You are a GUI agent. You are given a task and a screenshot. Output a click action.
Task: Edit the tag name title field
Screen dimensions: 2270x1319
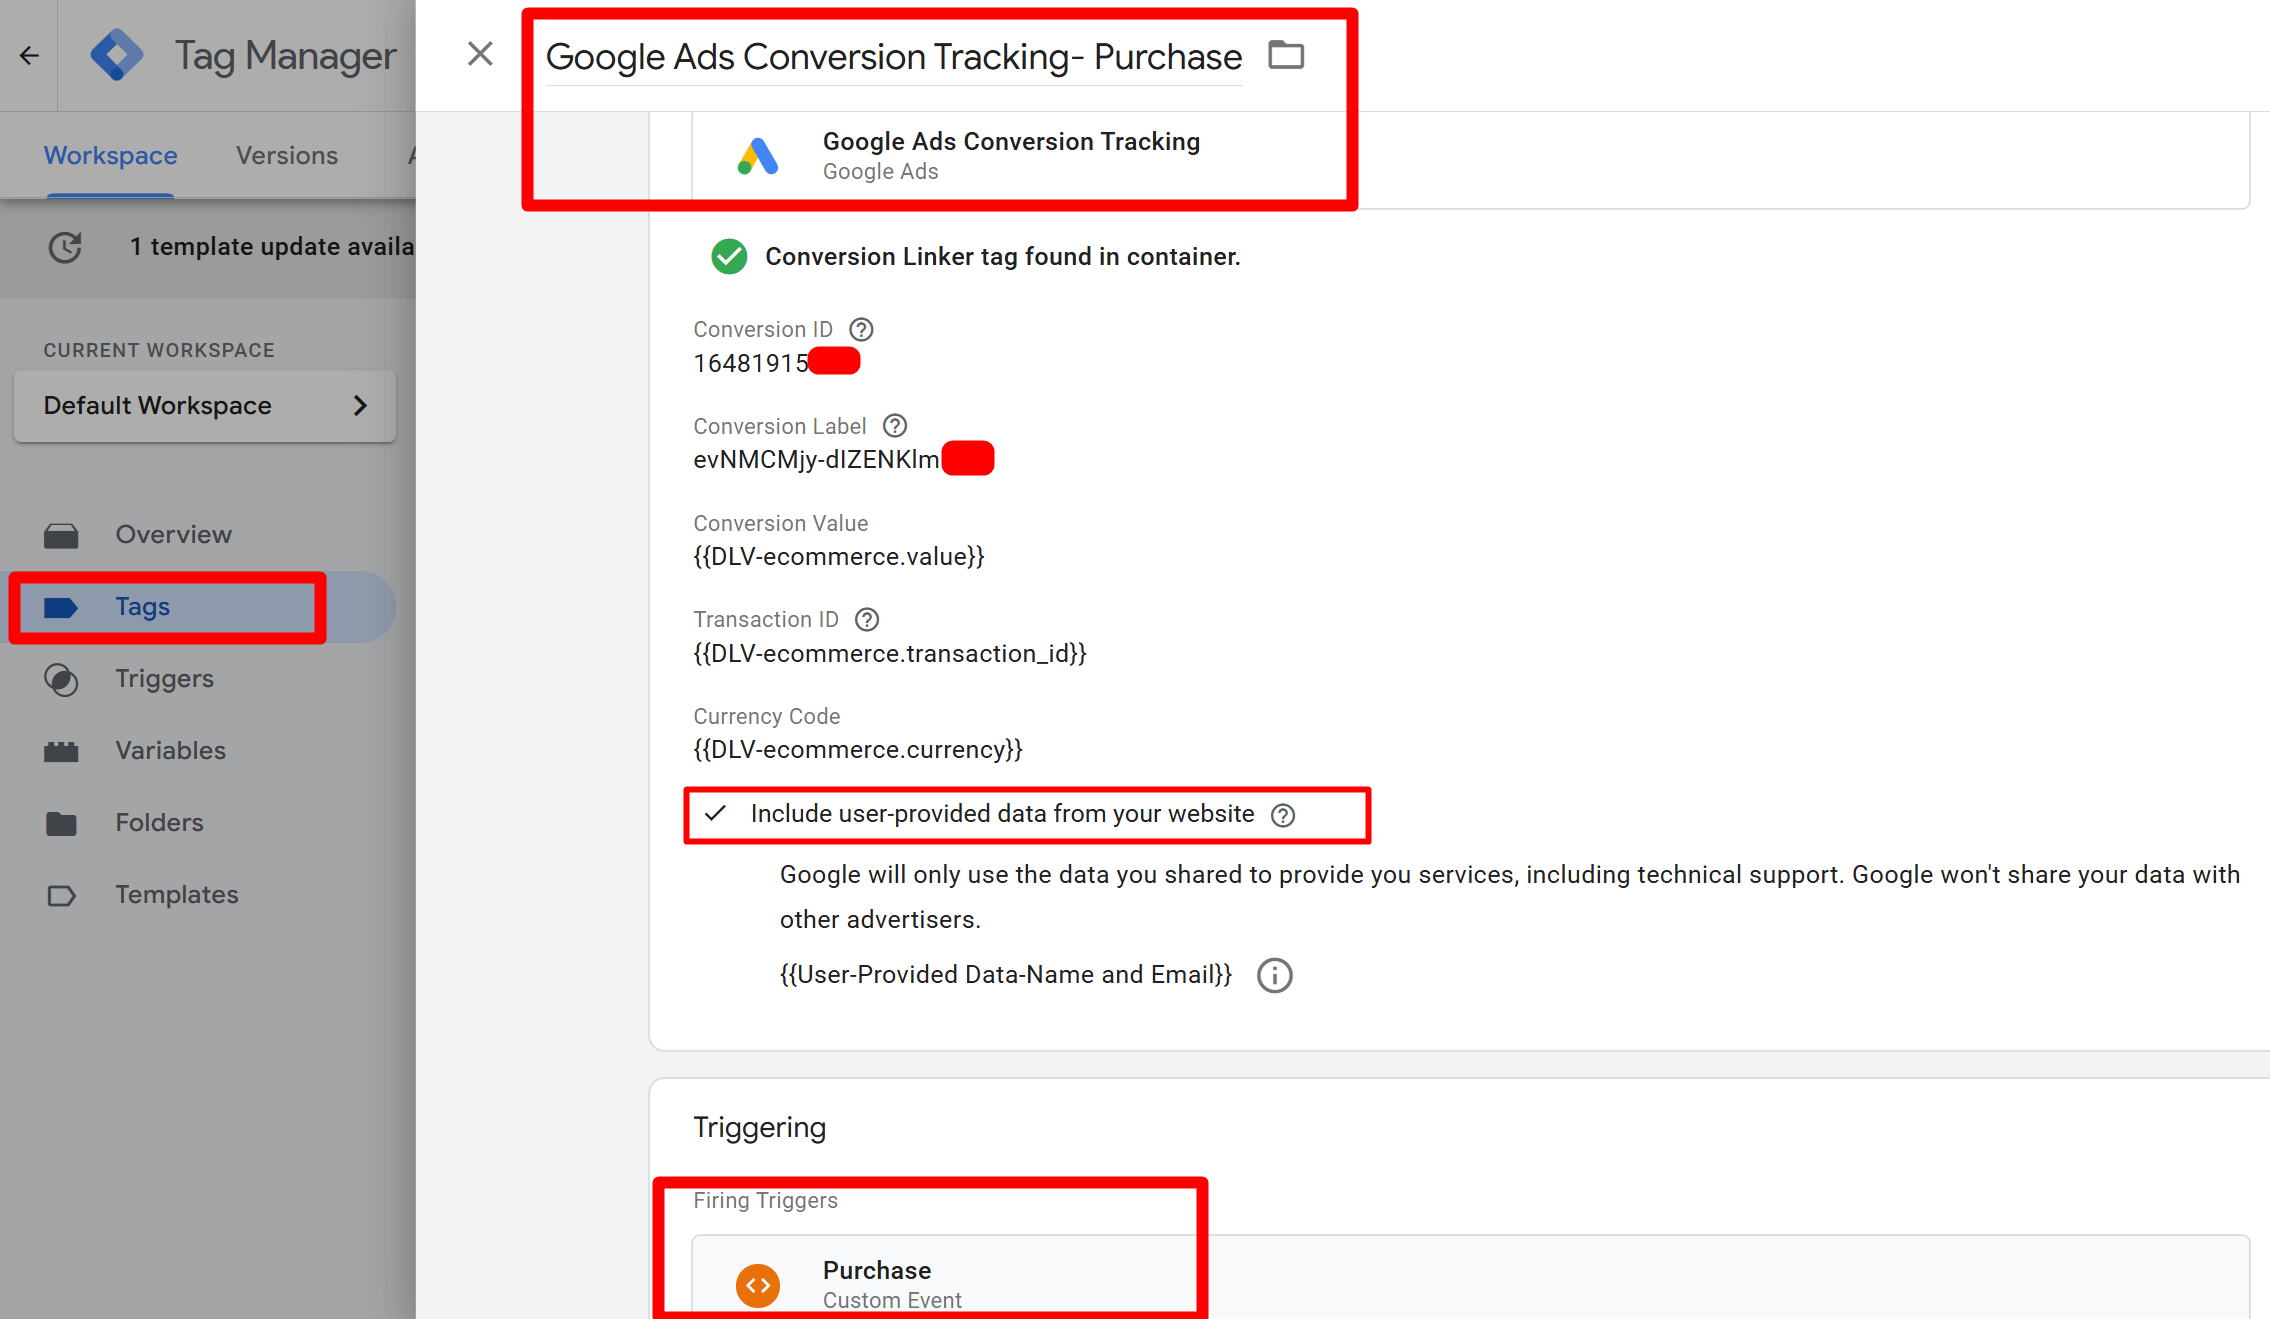click(x=893, y=57)
